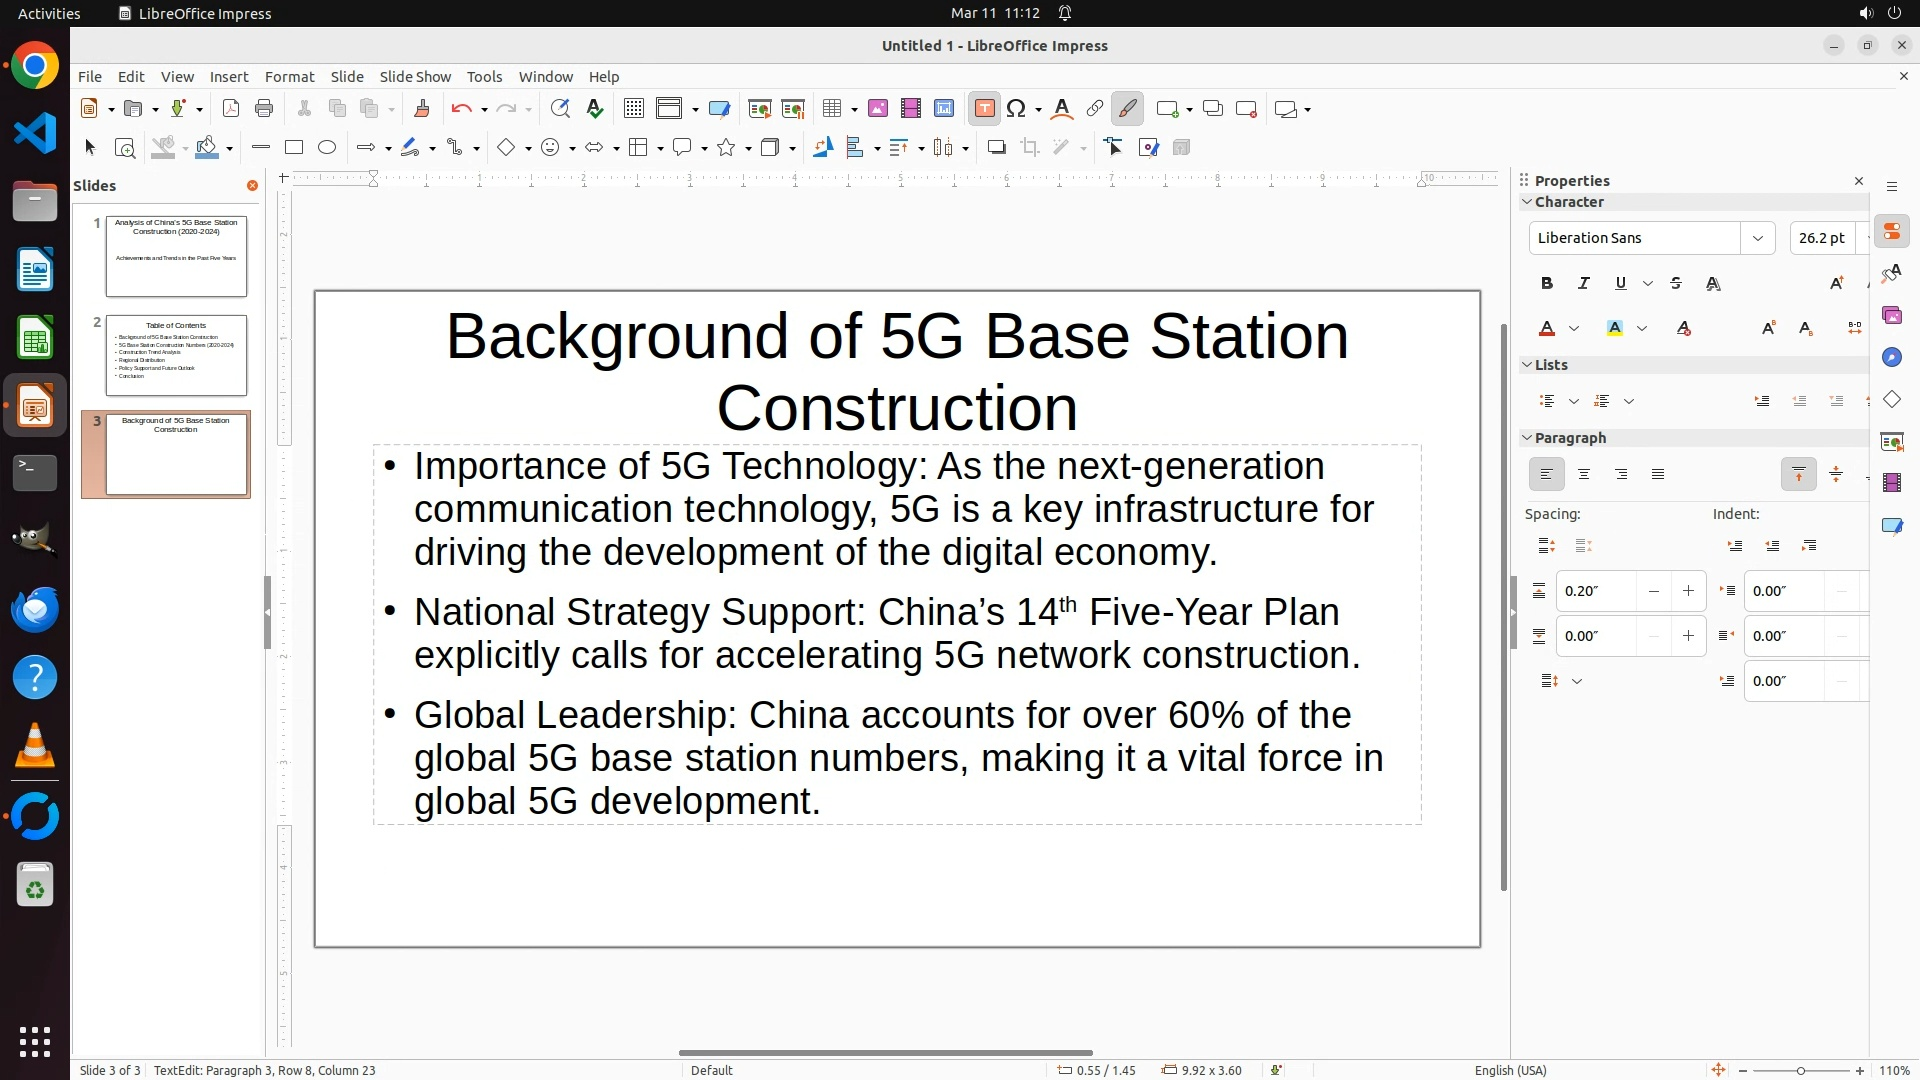Image resolution: width=1920 pixels, height=1080 pixels.
Task: Click the Special Character omega icon
Action: pos(1016,109)
